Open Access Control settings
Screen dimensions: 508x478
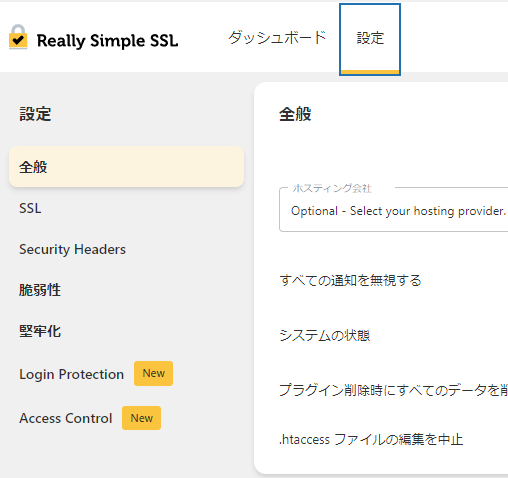[66, 418]
